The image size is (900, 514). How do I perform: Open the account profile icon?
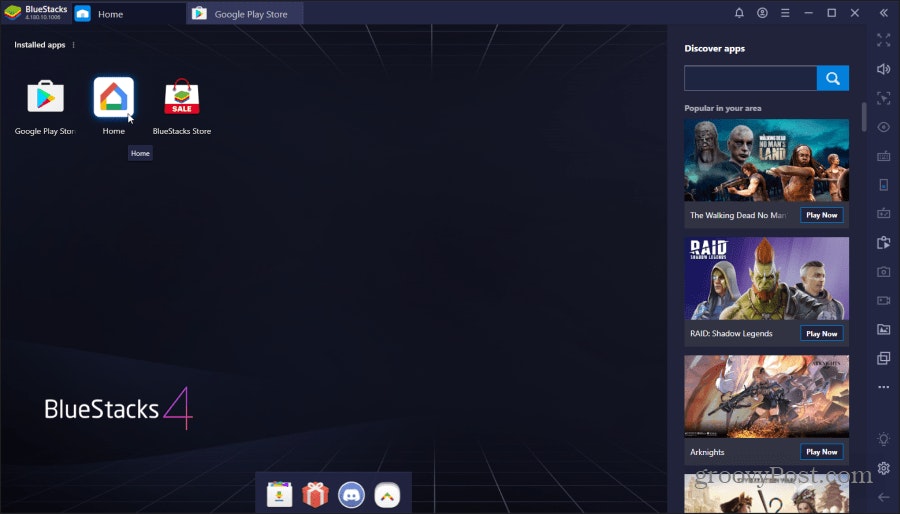(762, 13)
